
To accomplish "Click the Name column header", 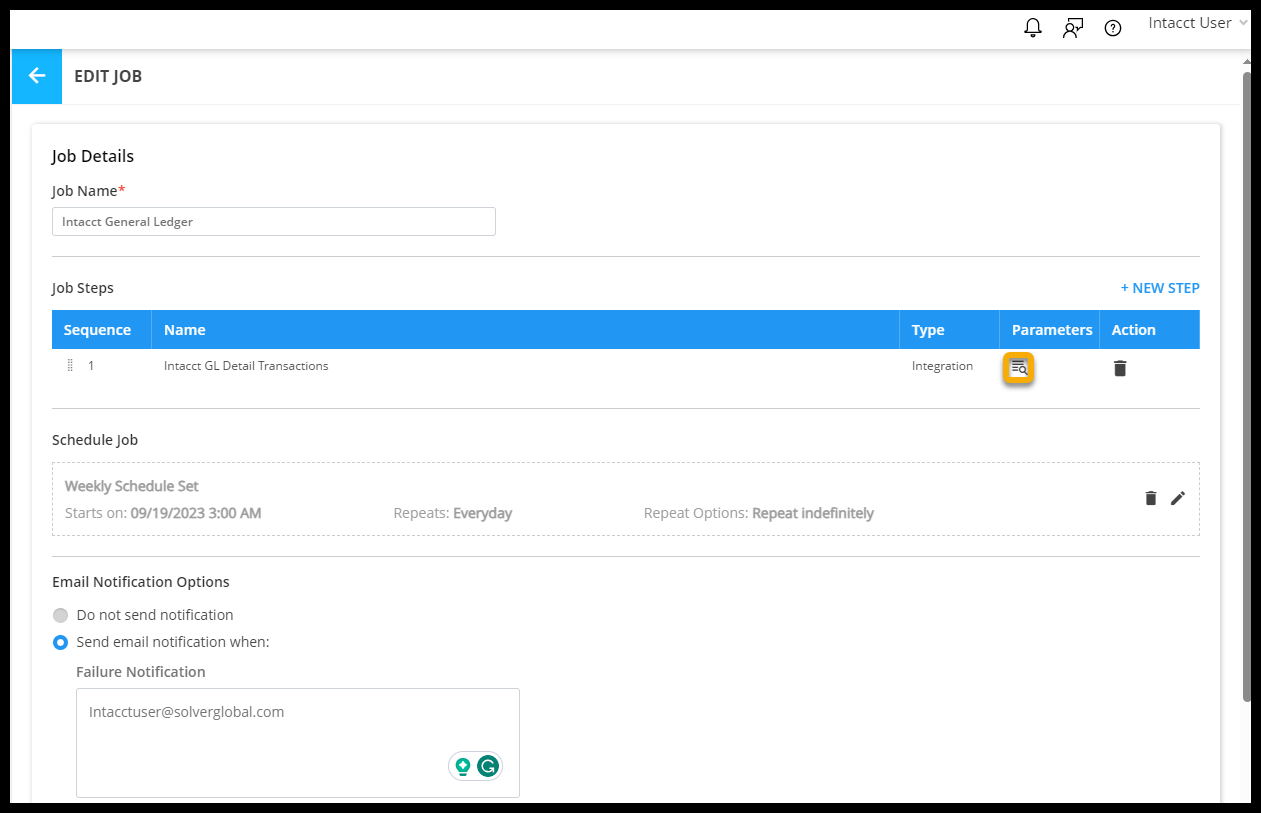I will point(185,330).
